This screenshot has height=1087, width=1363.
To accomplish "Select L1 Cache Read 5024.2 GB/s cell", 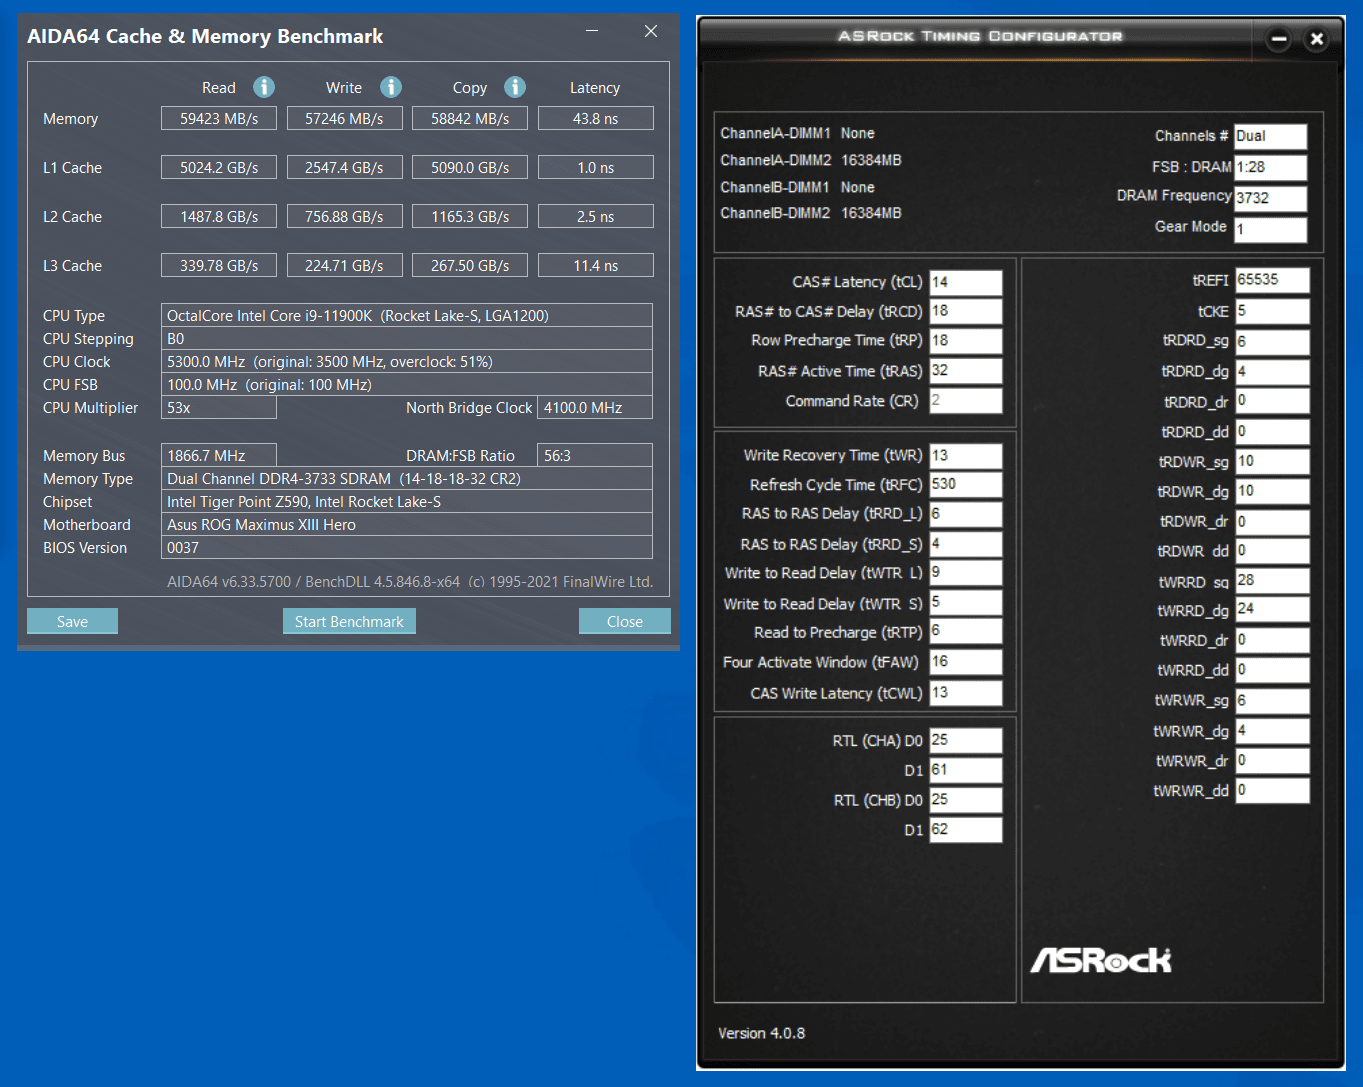I will [219, 167].
